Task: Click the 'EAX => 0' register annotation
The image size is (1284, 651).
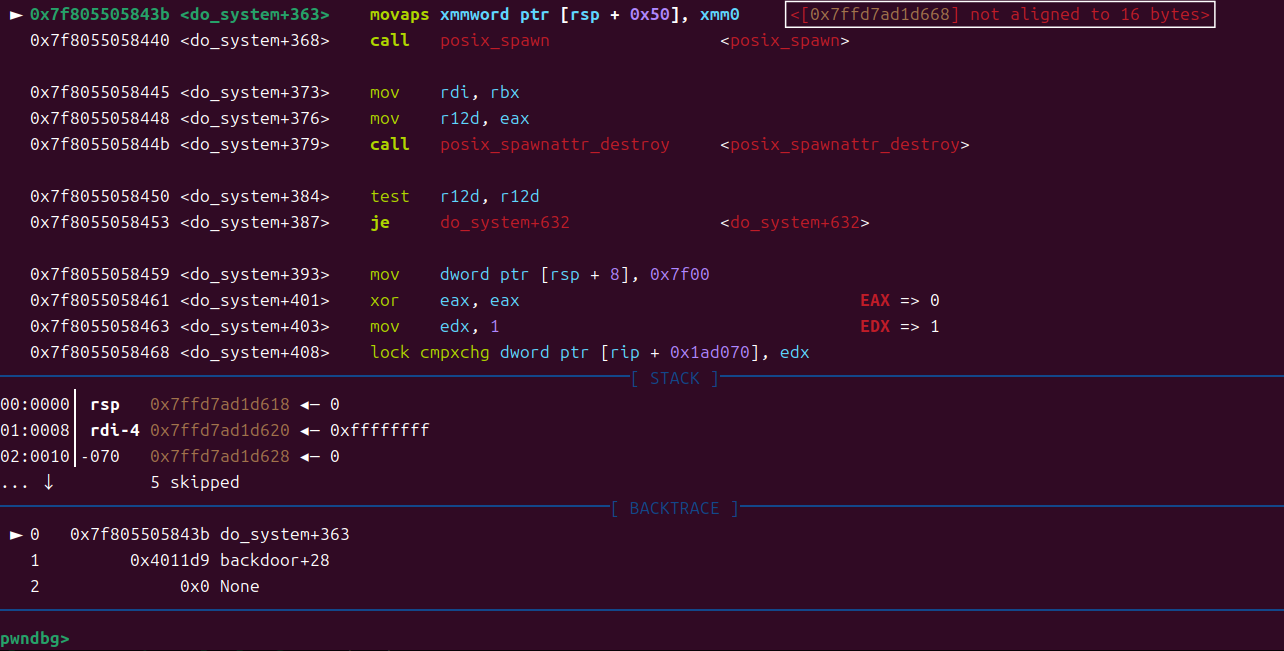Action: click(x=899, y=301)
